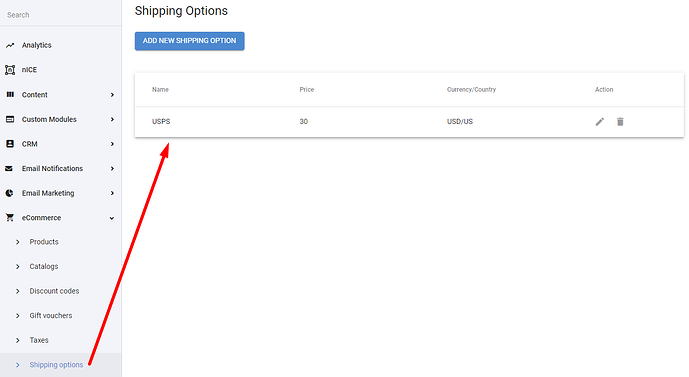This screenshot has width=689, height=377.
Task: Click the Email Notifications envelope icon
Action: coord(9,168)
